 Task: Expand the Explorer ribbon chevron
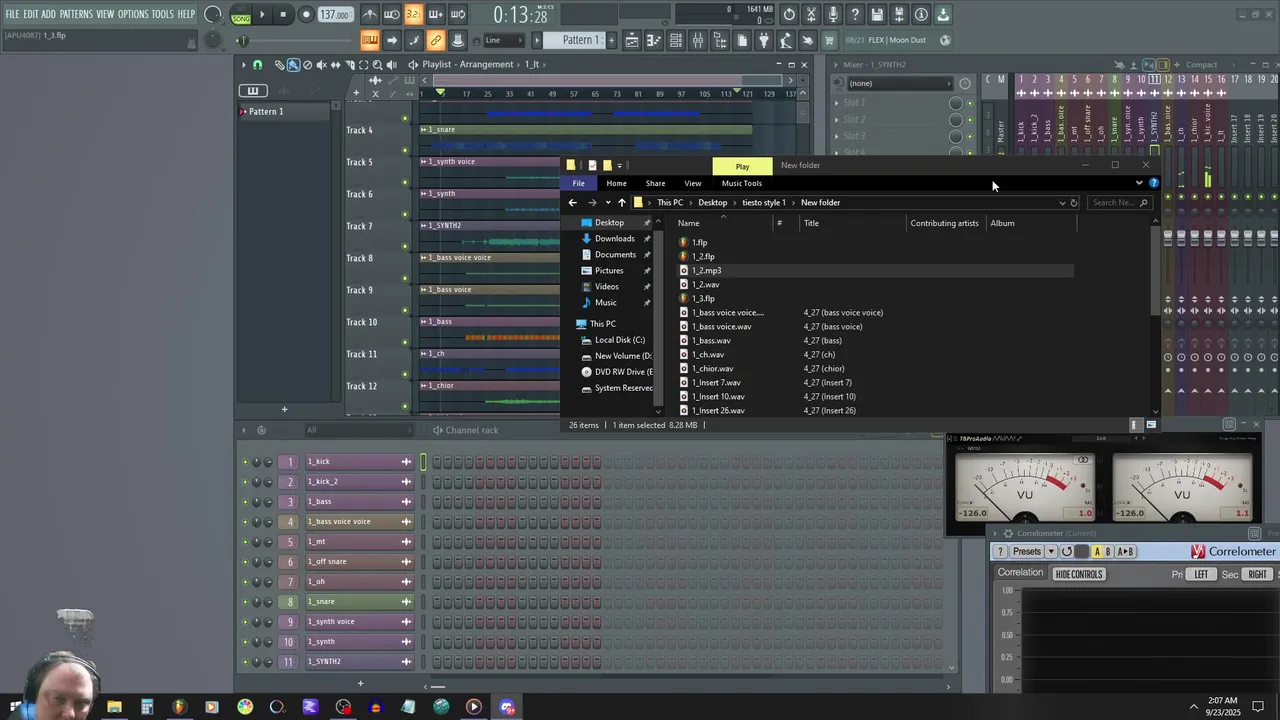(1139, 183)
